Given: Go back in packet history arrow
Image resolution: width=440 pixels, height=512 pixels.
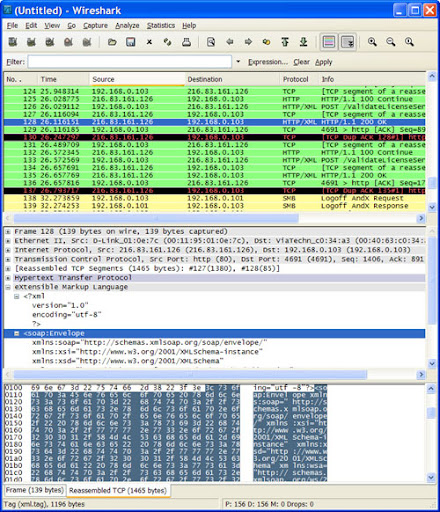Looking at the screenshot, I should (x=229, y=42).
